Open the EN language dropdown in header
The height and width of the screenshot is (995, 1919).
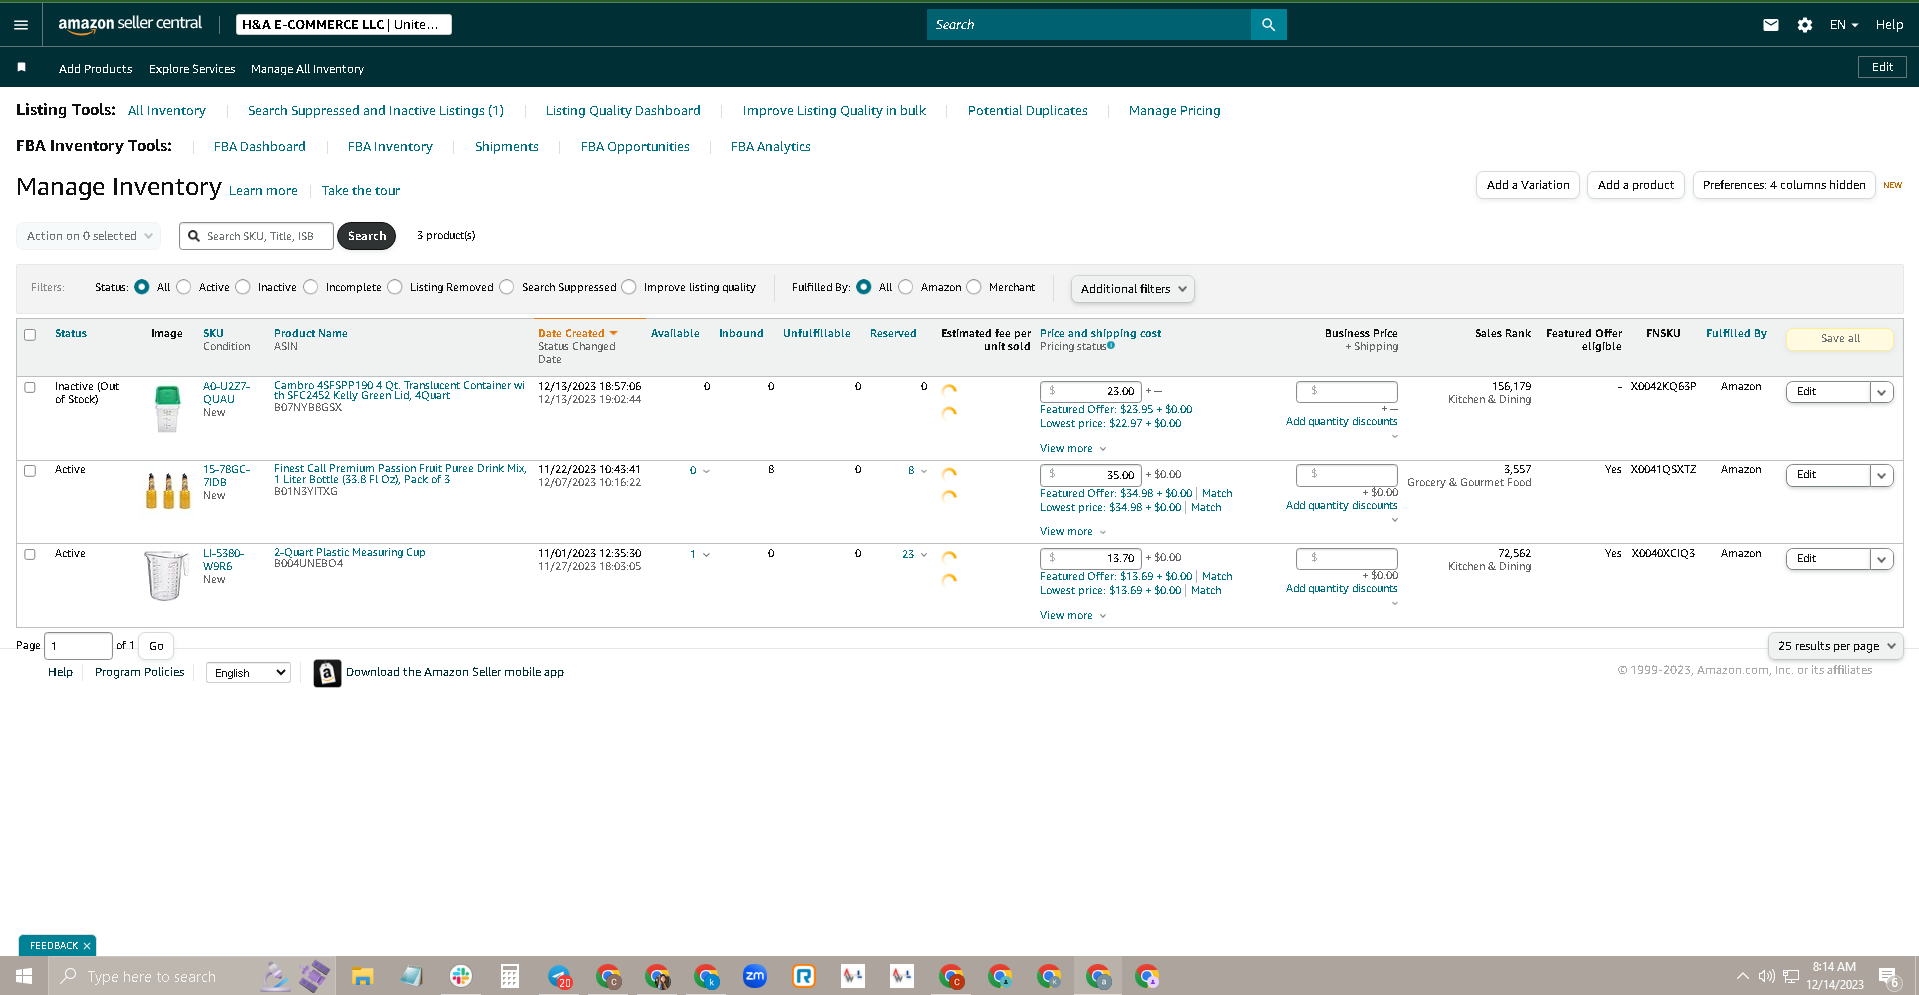click(1843, 25)
